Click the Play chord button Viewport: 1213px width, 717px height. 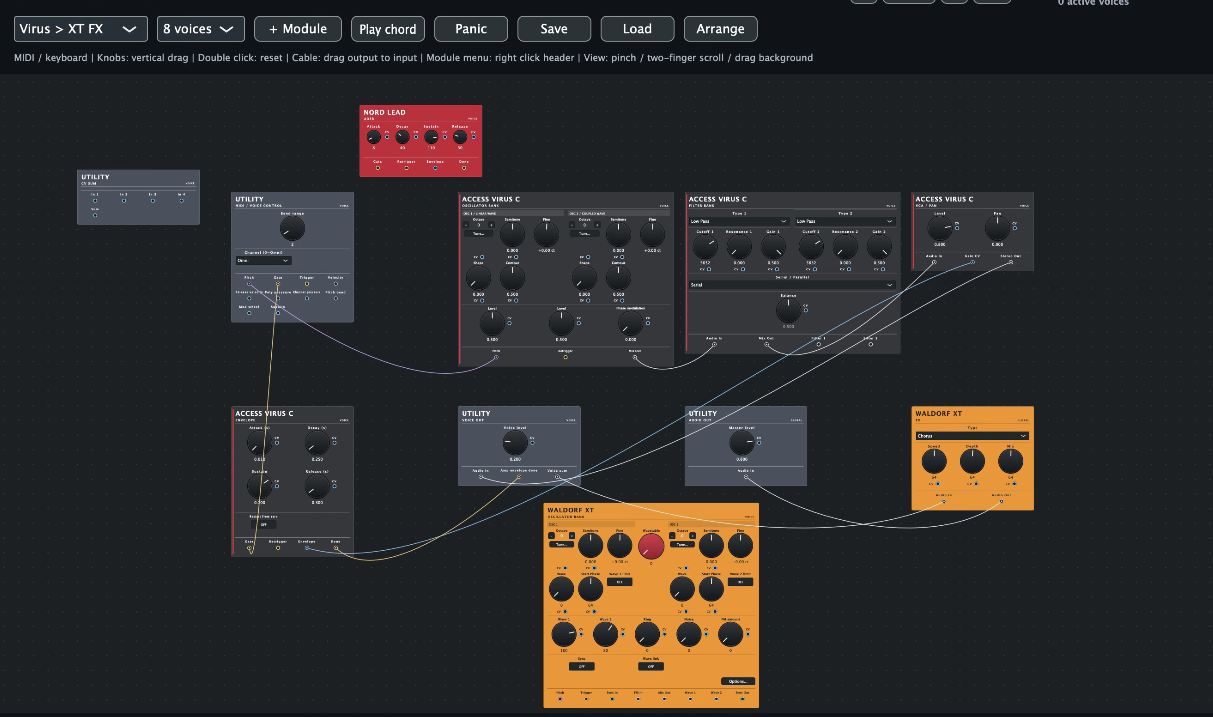[x=388, y=29]
